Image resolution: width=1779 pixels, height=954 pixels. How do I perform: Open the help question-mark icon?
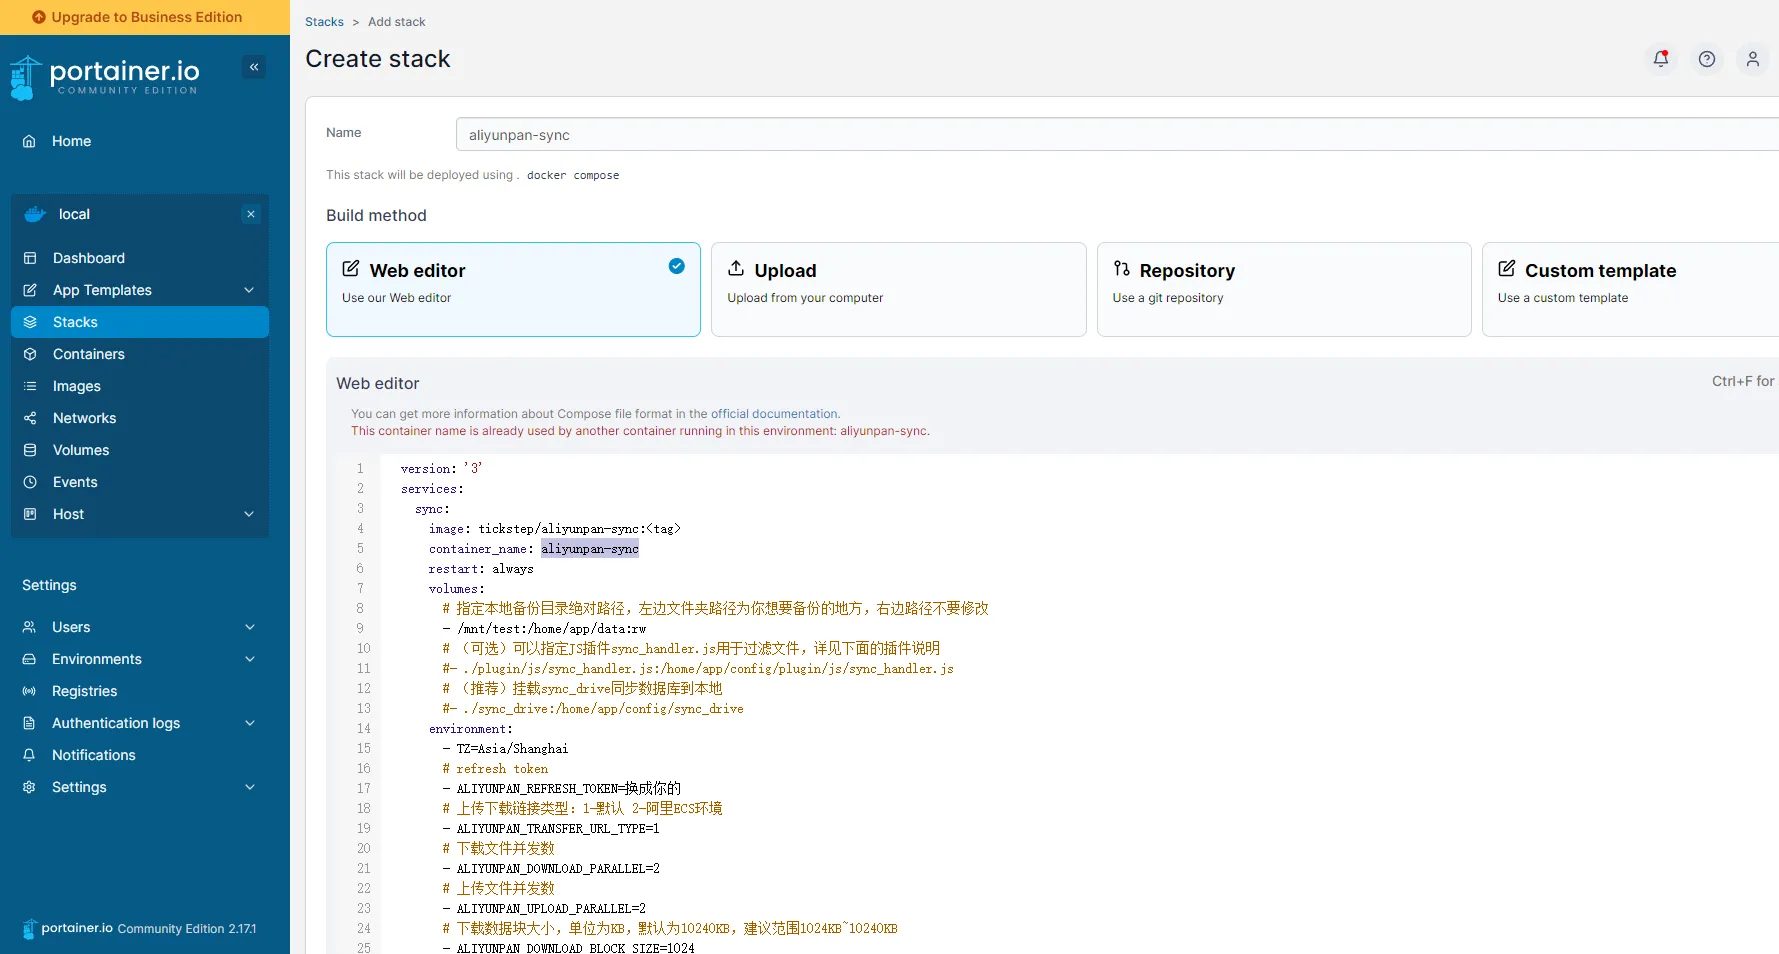click(x=1707, y=59)
